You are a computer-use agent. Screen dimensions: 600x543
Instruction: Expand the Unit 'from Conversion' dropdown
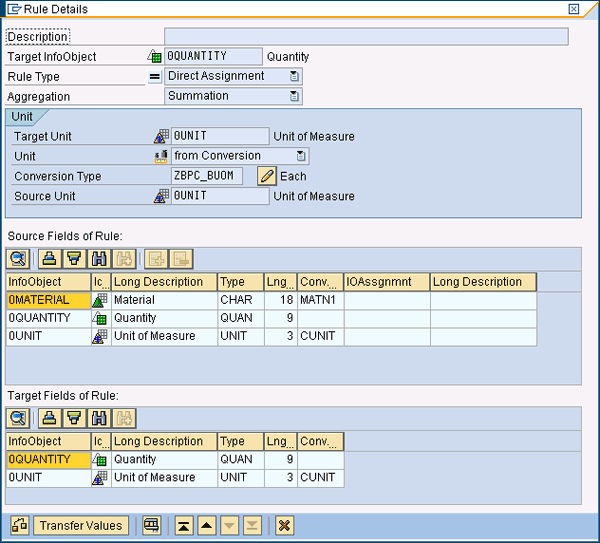coord(300,156)
